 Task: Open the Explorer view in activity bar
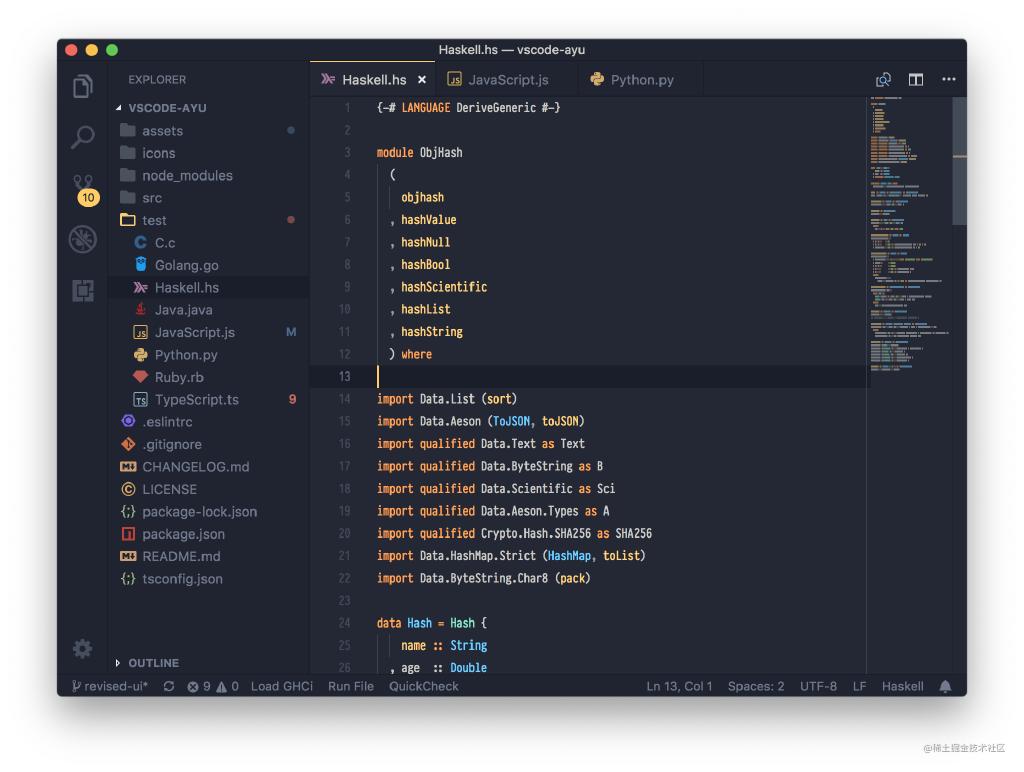click(83, 87)
